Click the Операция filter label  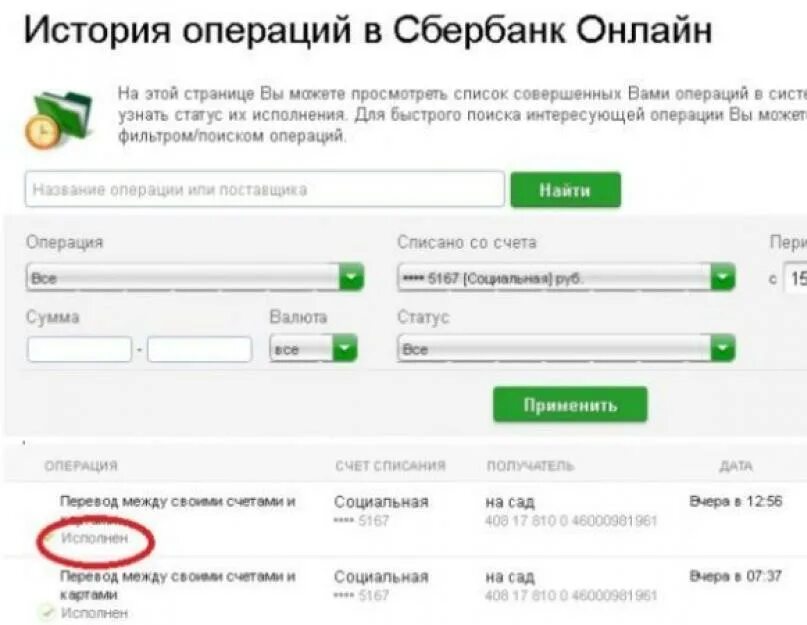pos(65,242)
